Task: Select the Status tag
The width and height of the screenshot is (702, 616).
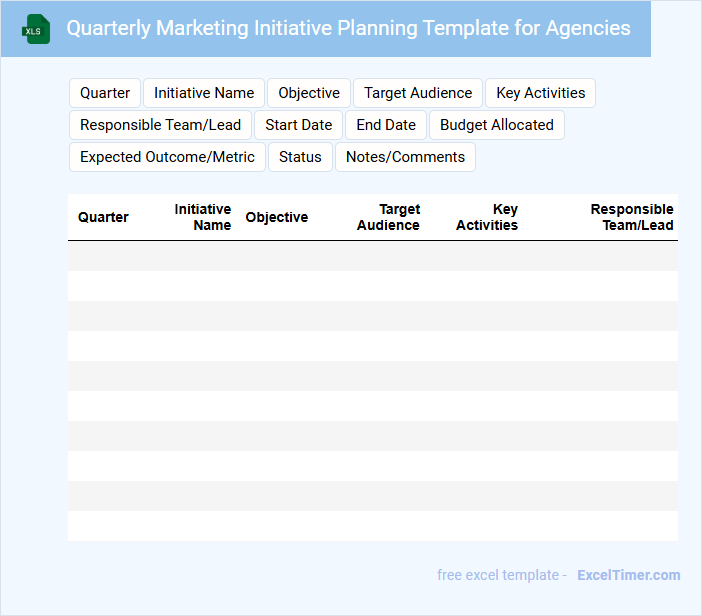Action: [300, 157]
